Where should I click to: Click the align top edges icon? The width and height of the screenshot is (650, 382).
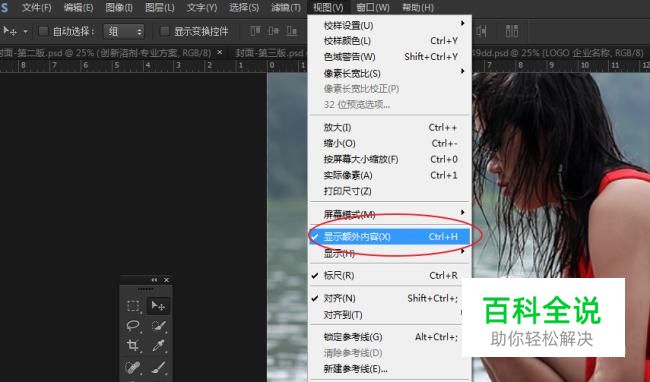click(255, 31)
